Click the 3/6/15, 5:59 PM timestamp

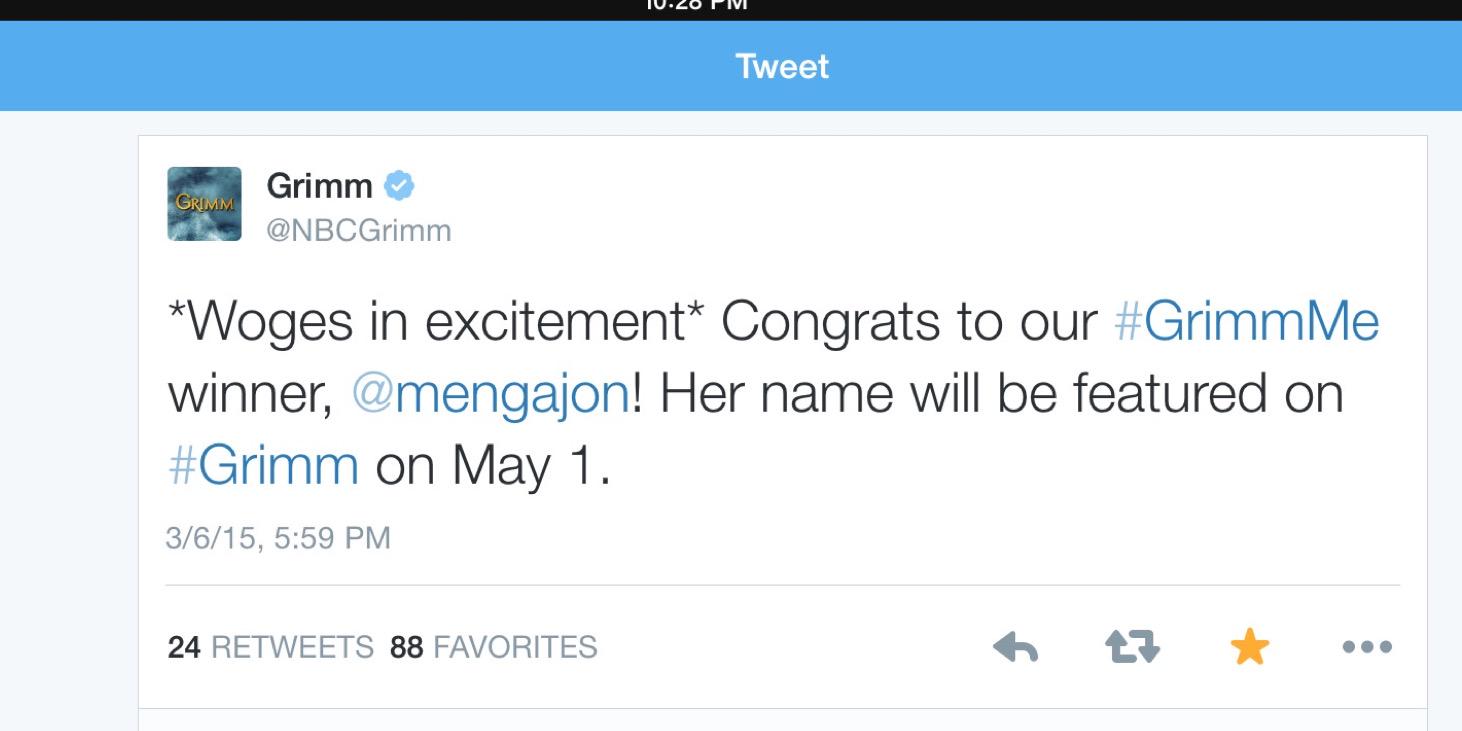pyautogui.click(x=278, y=539)
